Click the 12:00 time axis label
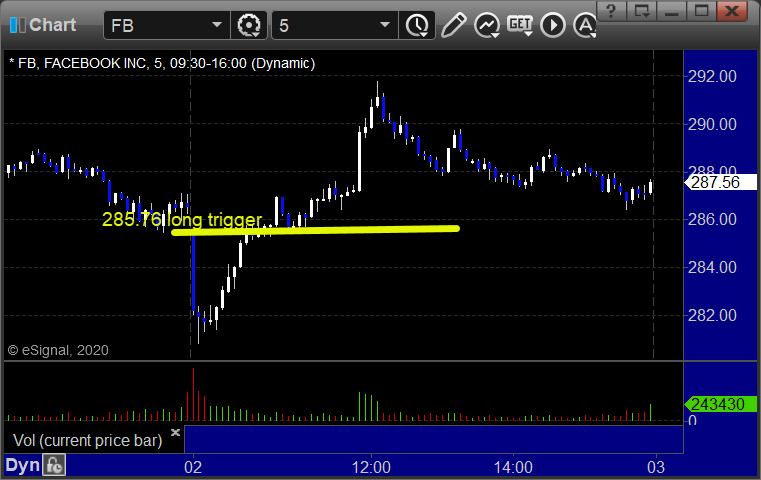761x480 pixels. click(371, 467)
